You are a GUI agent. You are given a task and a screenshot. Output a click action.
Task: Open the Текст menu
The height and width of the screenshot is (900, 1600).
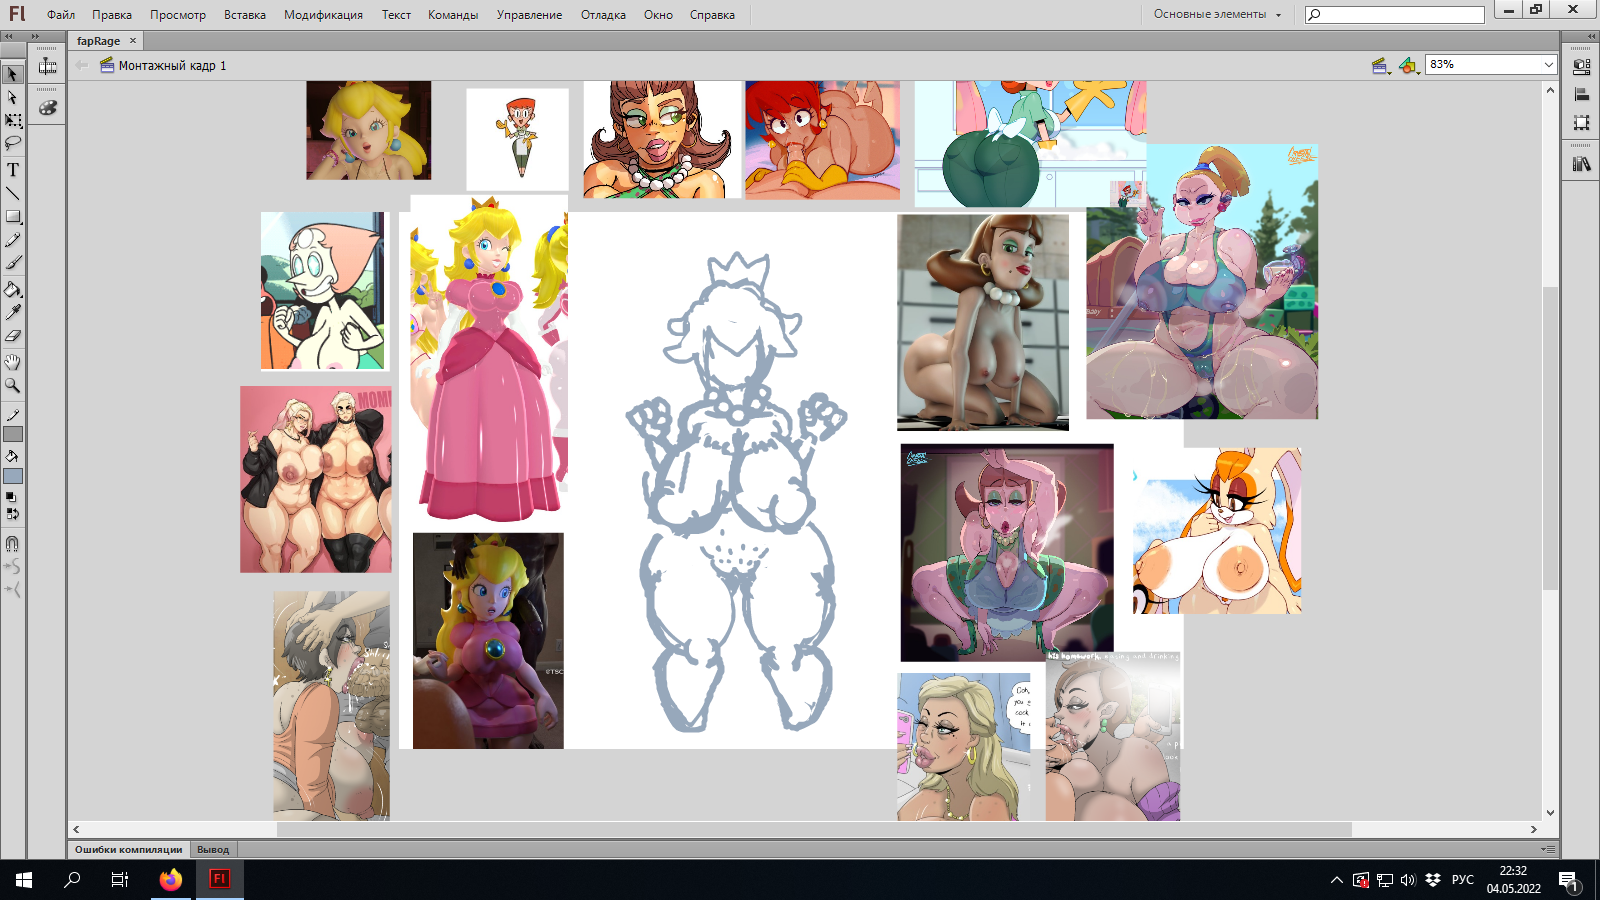click(x=396, y=15)
